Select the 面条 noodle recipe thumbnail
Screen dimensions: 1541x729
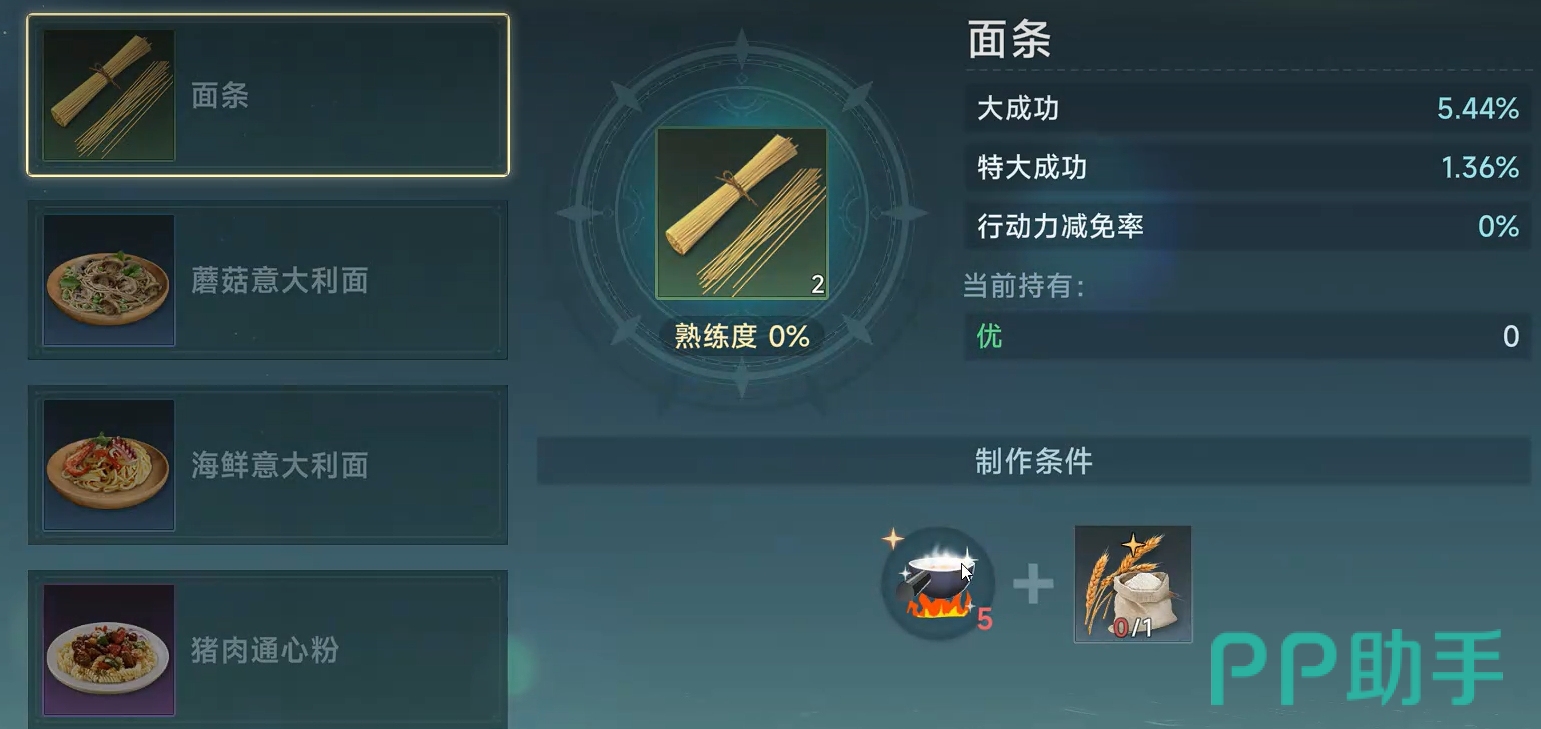coord(109,95)
